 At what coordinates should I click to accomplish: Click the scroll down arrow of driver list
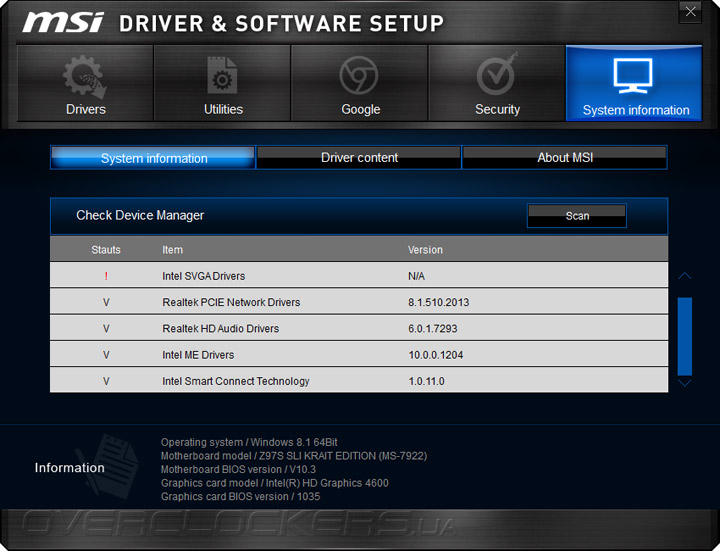click(x=685, y=382)
